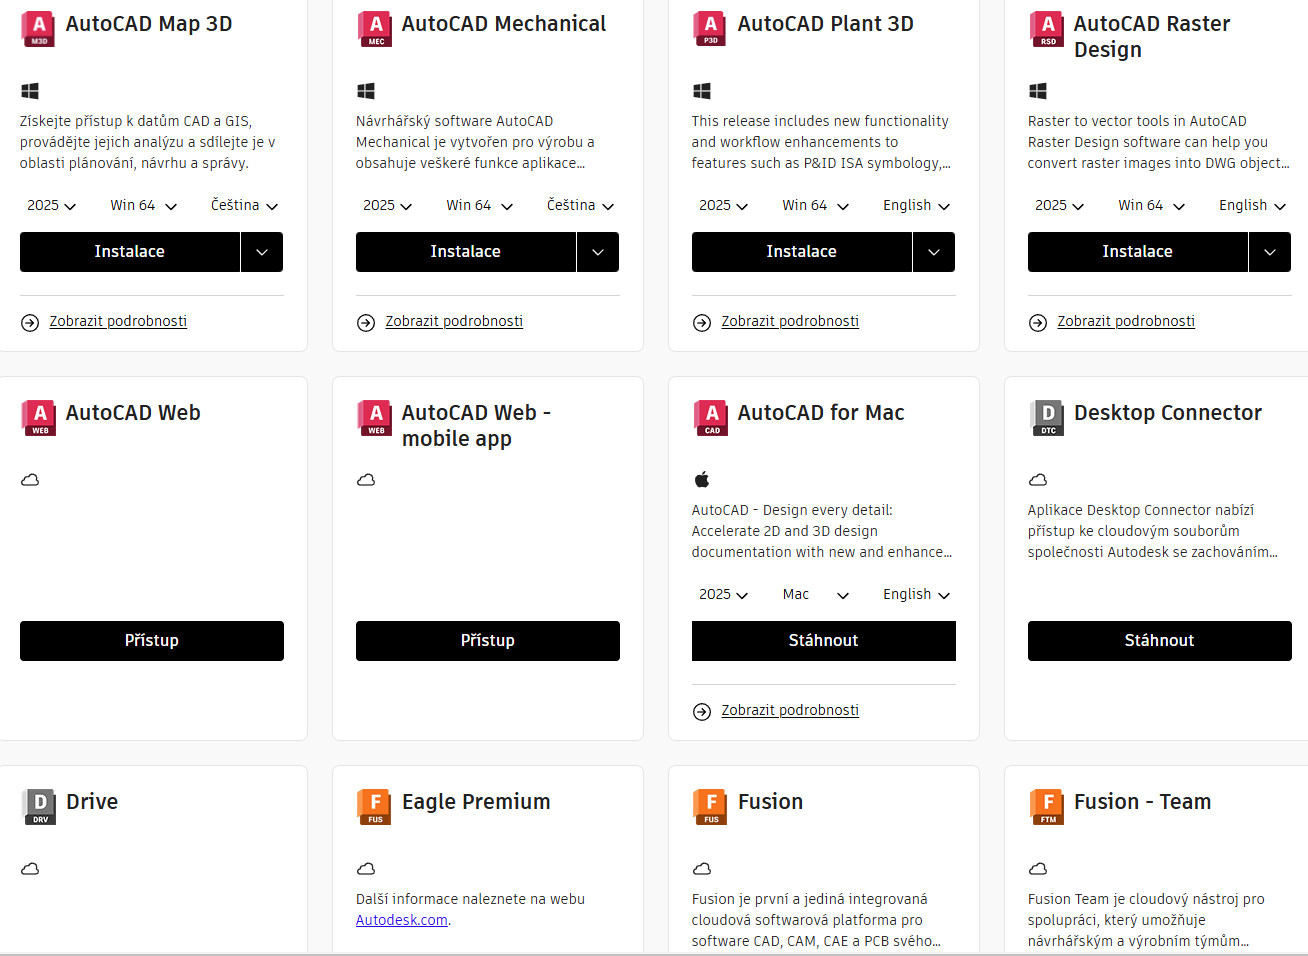
Task: Open Čeština language dropdown for AutoCAD Mechanical
Action: pyautogui.click(x=580, y=205)
